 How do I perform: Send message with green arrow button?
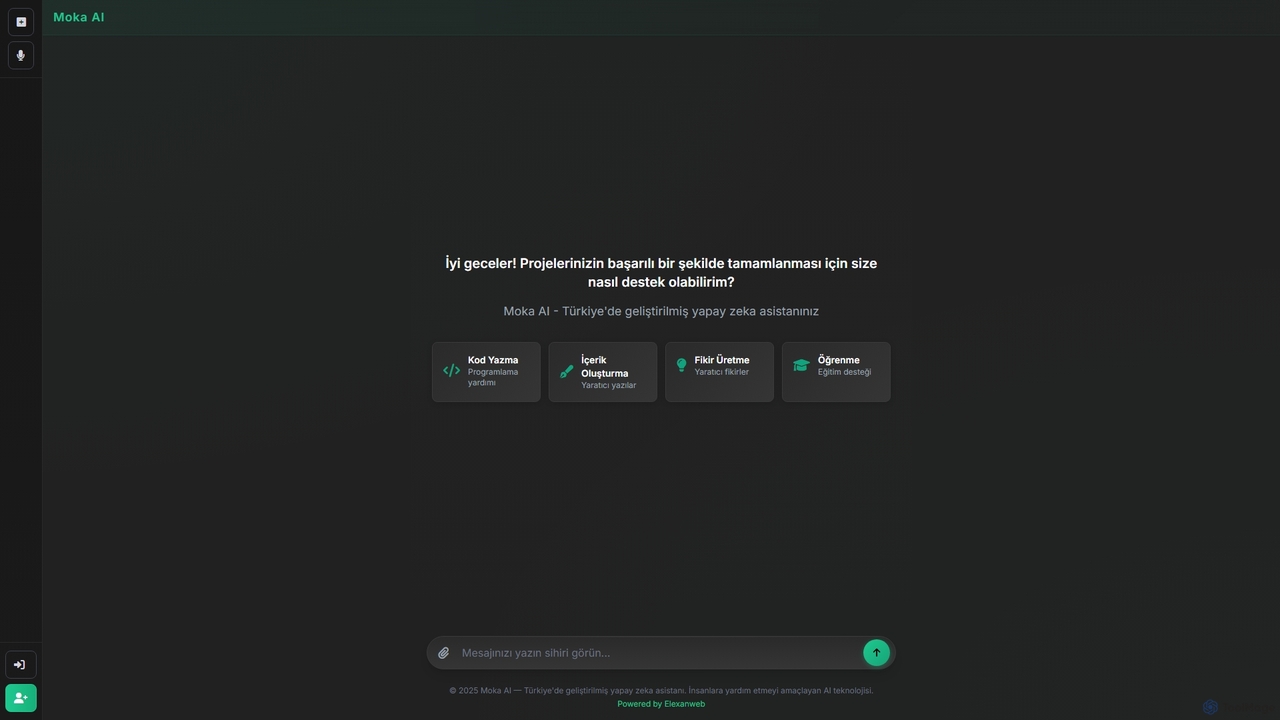coord(876,653)
